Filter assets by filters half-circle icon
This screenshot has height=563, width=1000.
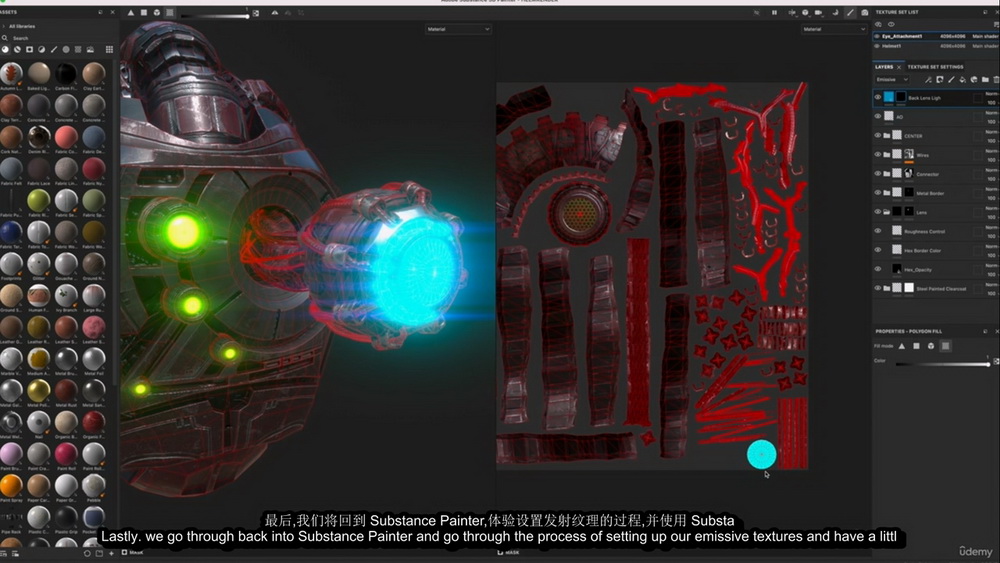[41, 49]
